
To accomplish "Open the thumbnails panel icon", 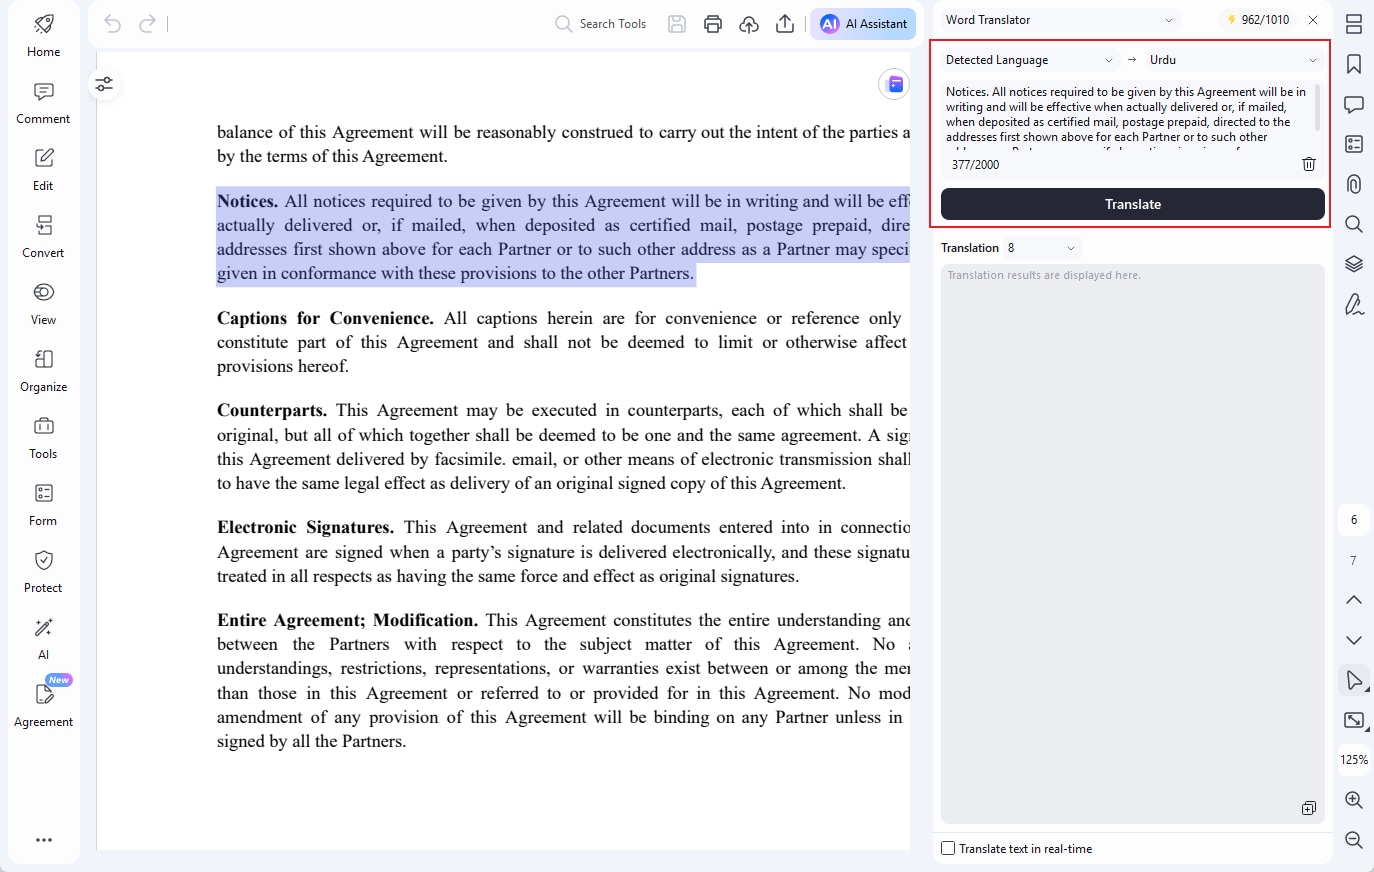I will 1354,24.
